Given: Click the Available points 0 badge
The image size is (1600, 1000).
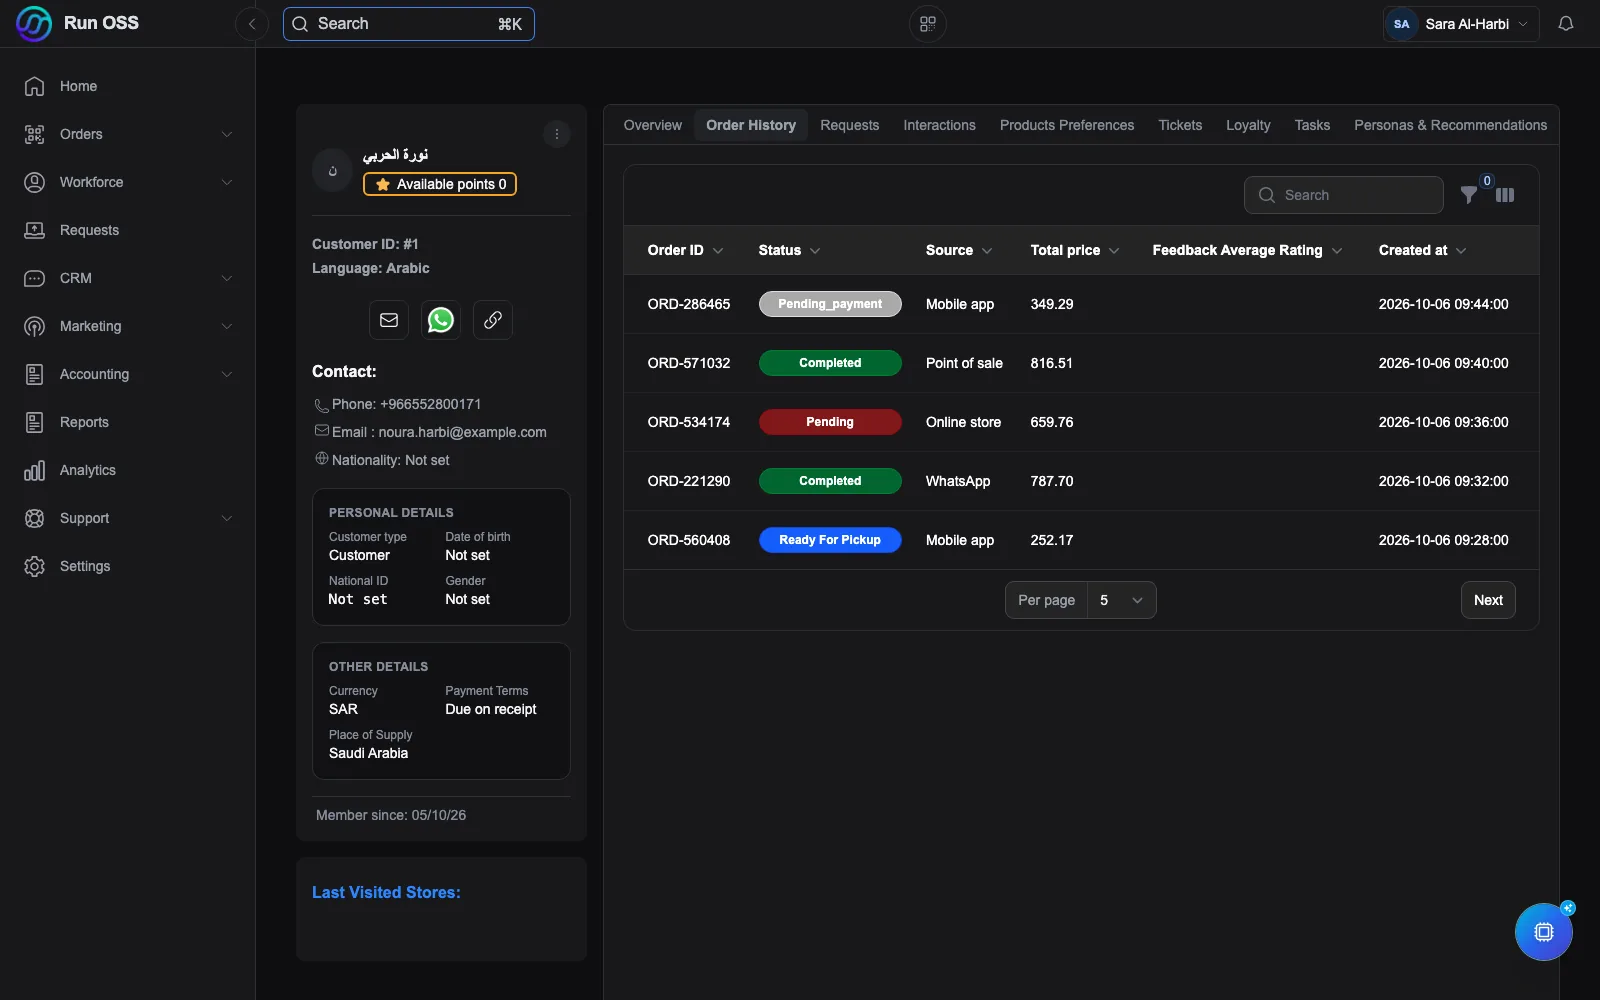Looking at the screenshot, I should 440,184.
